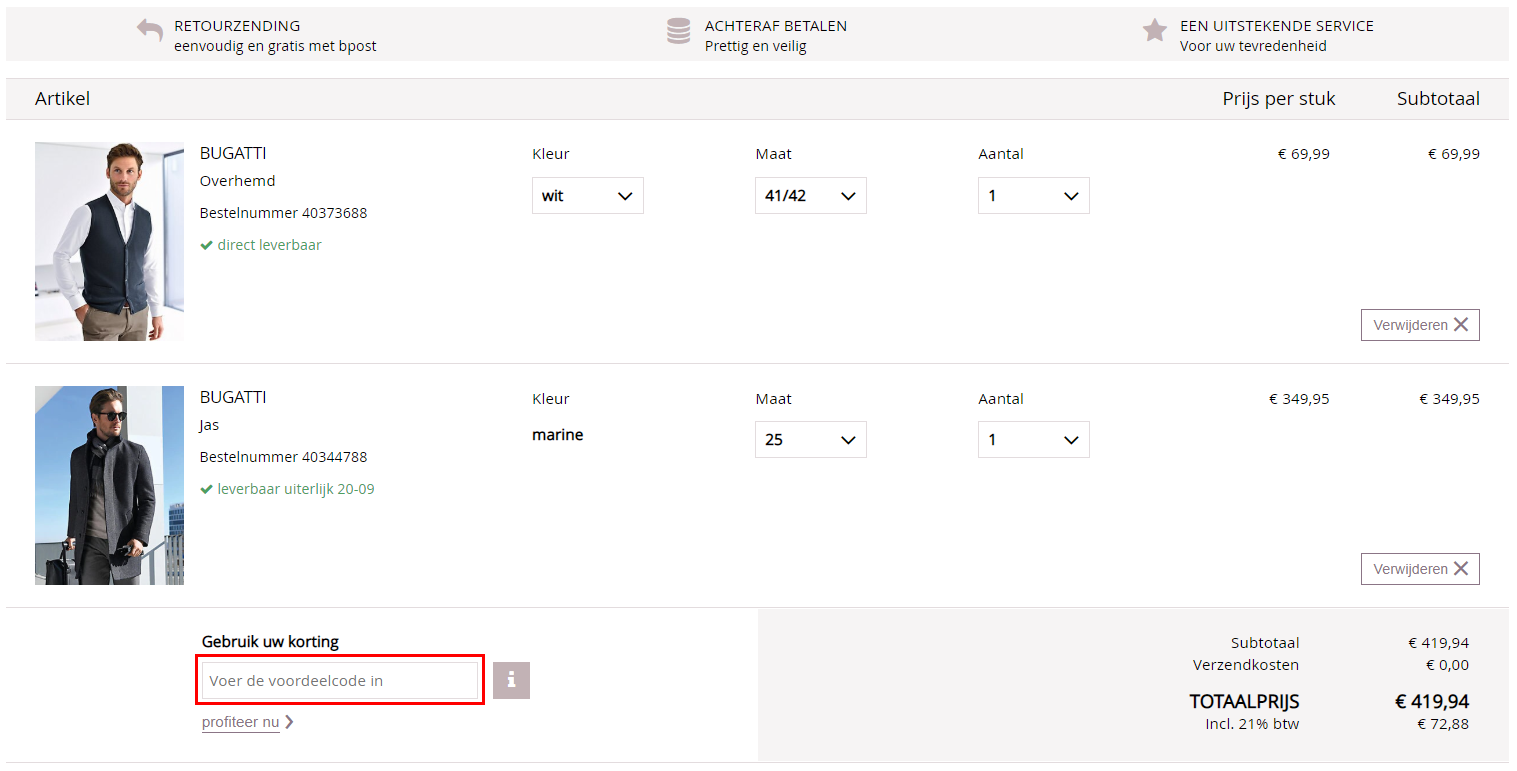This screenshot has height=771, width=1517.
Task: Click the 'Gebruik uw korting' label
Action: pyautogui.click(x=270, y=642)
